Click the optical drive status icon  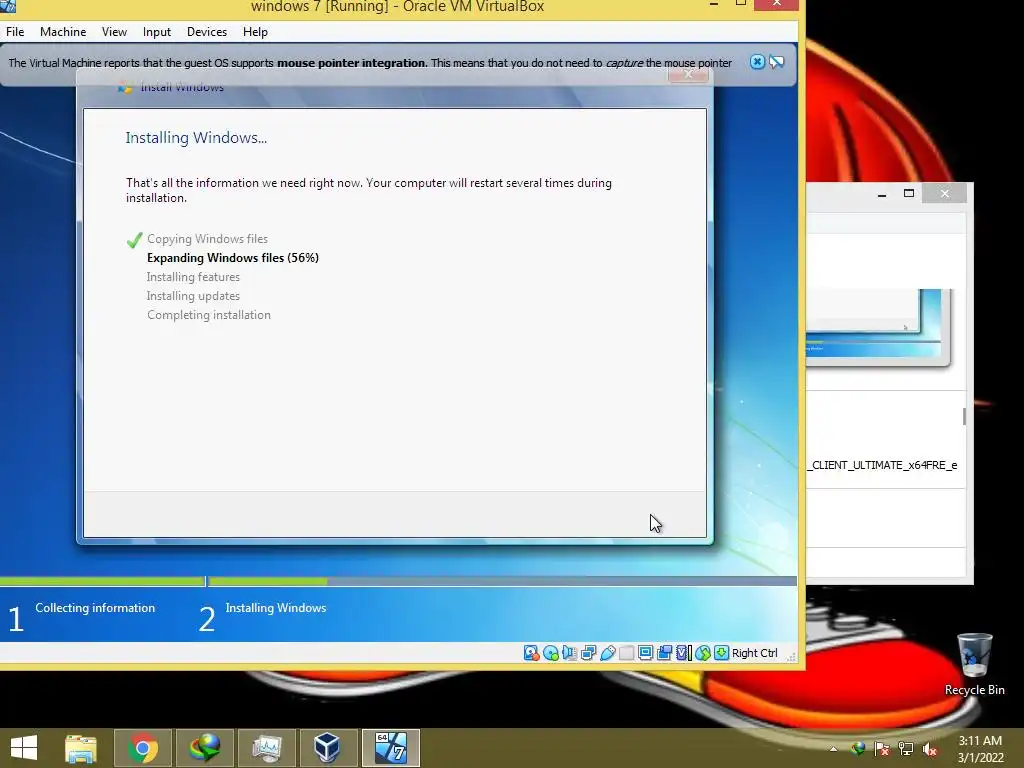(x=551, y=652)
